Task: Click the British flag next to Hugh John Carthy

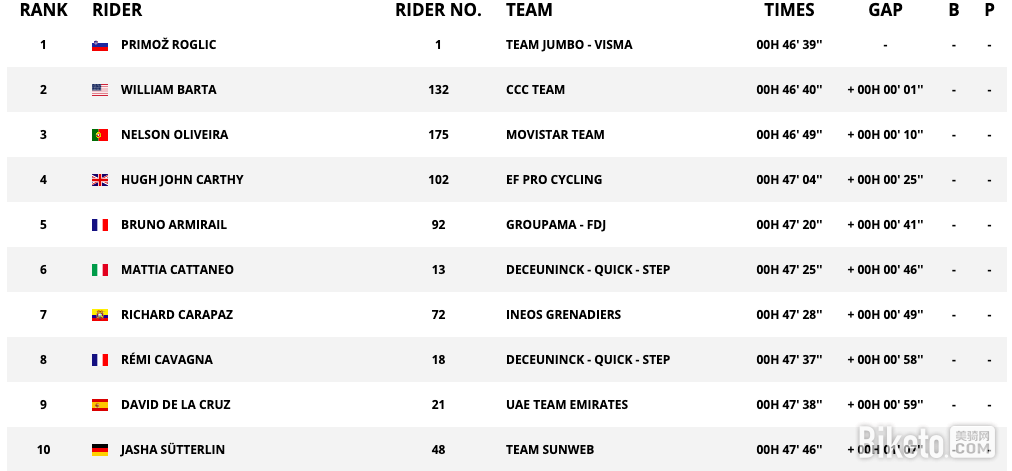Action: coord(99,180)
